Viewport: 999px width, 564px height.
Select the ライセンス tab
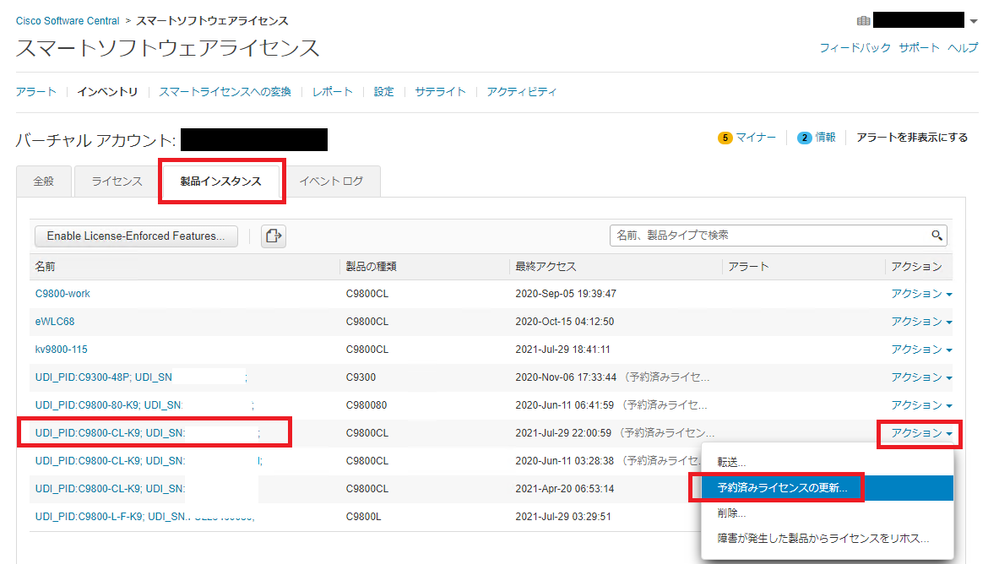117,182
